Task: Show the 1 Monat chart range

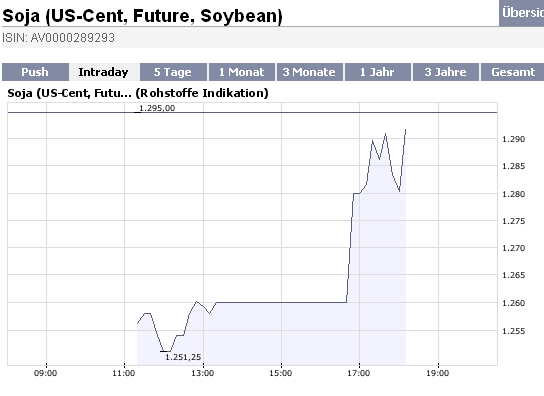Action: coord(241,72)
